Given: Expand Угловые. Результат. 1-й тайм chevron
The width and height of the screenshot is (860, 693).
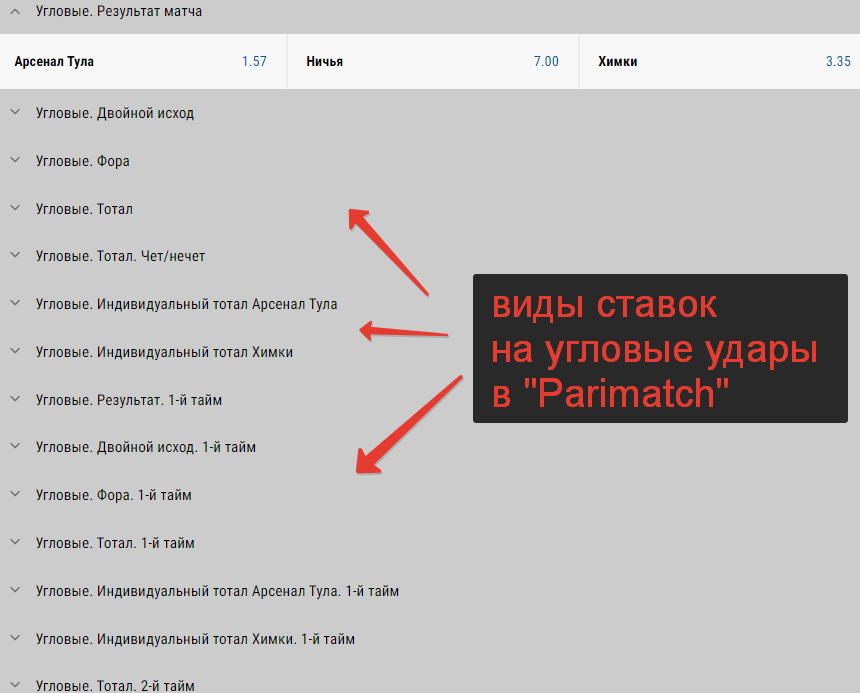Looking at the screenshot, I should [15, 399].
